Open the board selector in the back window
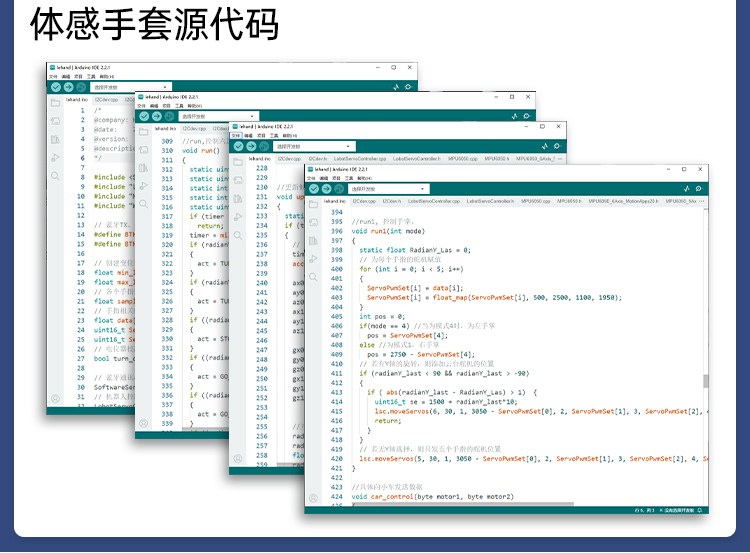This screenshot has width=750, height=553. coord(131,87)
